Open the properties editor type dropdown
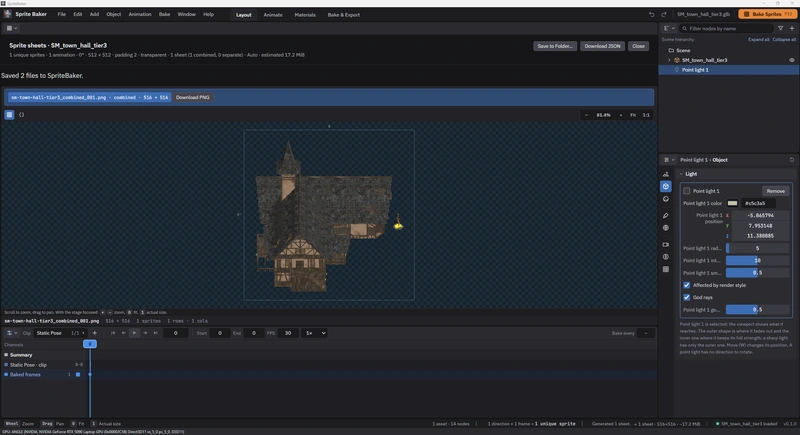This screenshot has height=435, width=800. tap(669, 160)
